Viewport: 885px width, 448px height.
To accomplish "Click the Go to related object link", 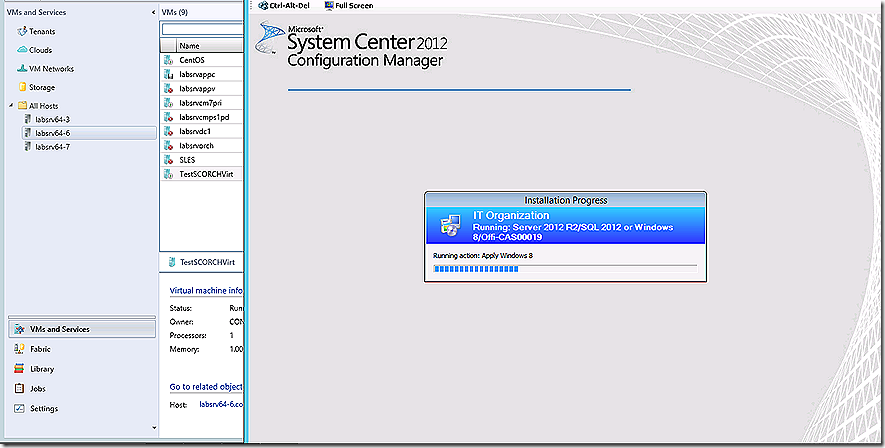I will 206,386.
